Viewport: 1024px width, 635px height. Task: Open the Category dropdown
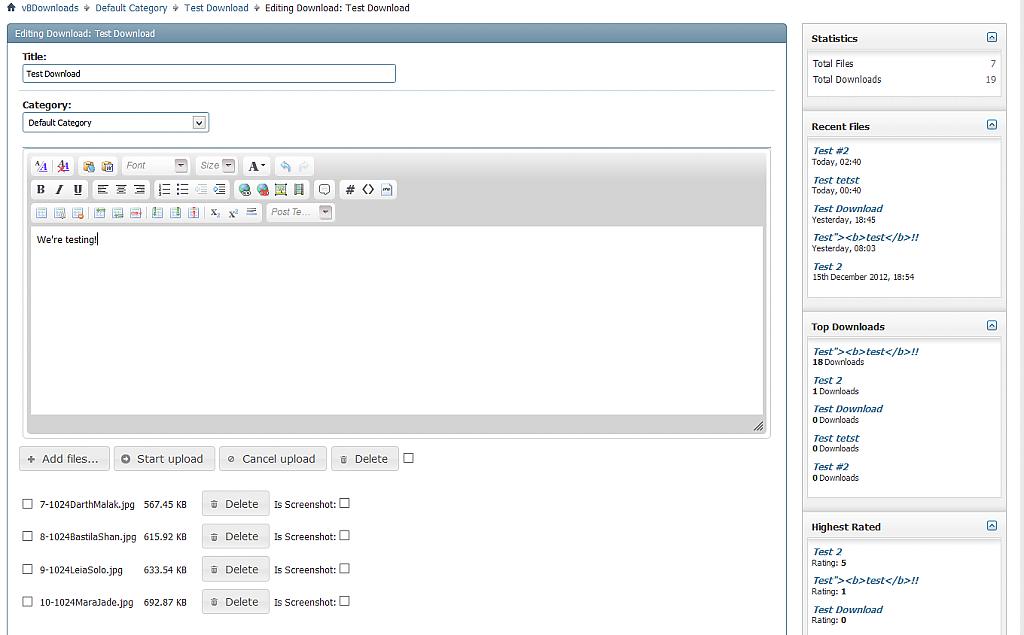pos(199,123)
